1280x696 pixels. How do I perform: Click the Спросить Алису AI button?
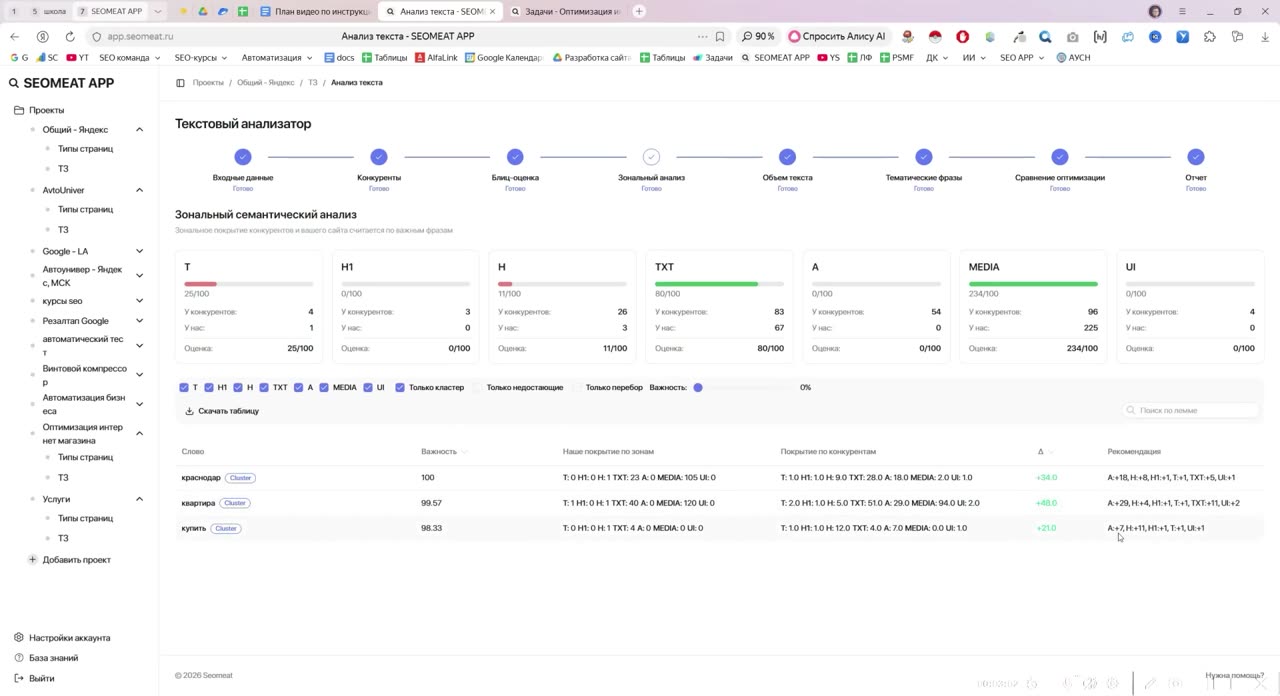pyautogui.click(x=837, y=36)
